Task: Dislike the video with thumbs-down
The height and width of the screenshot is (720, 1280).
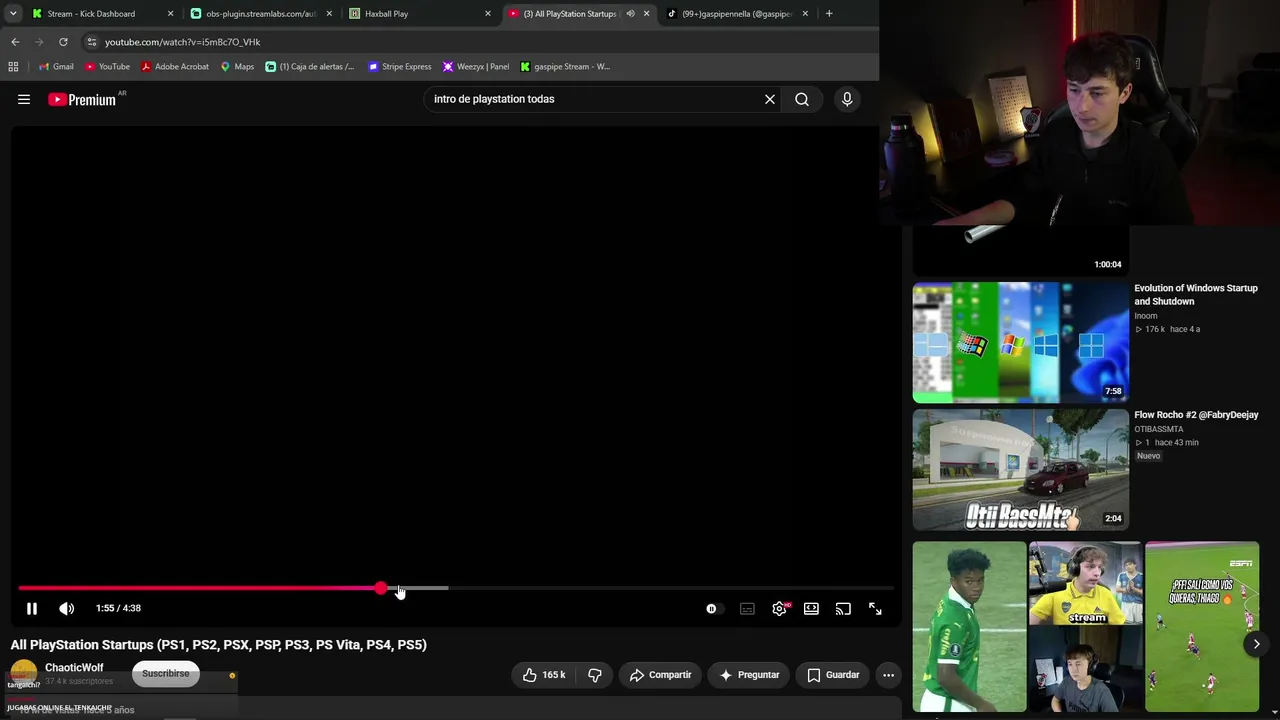Action: pos(595,675)
